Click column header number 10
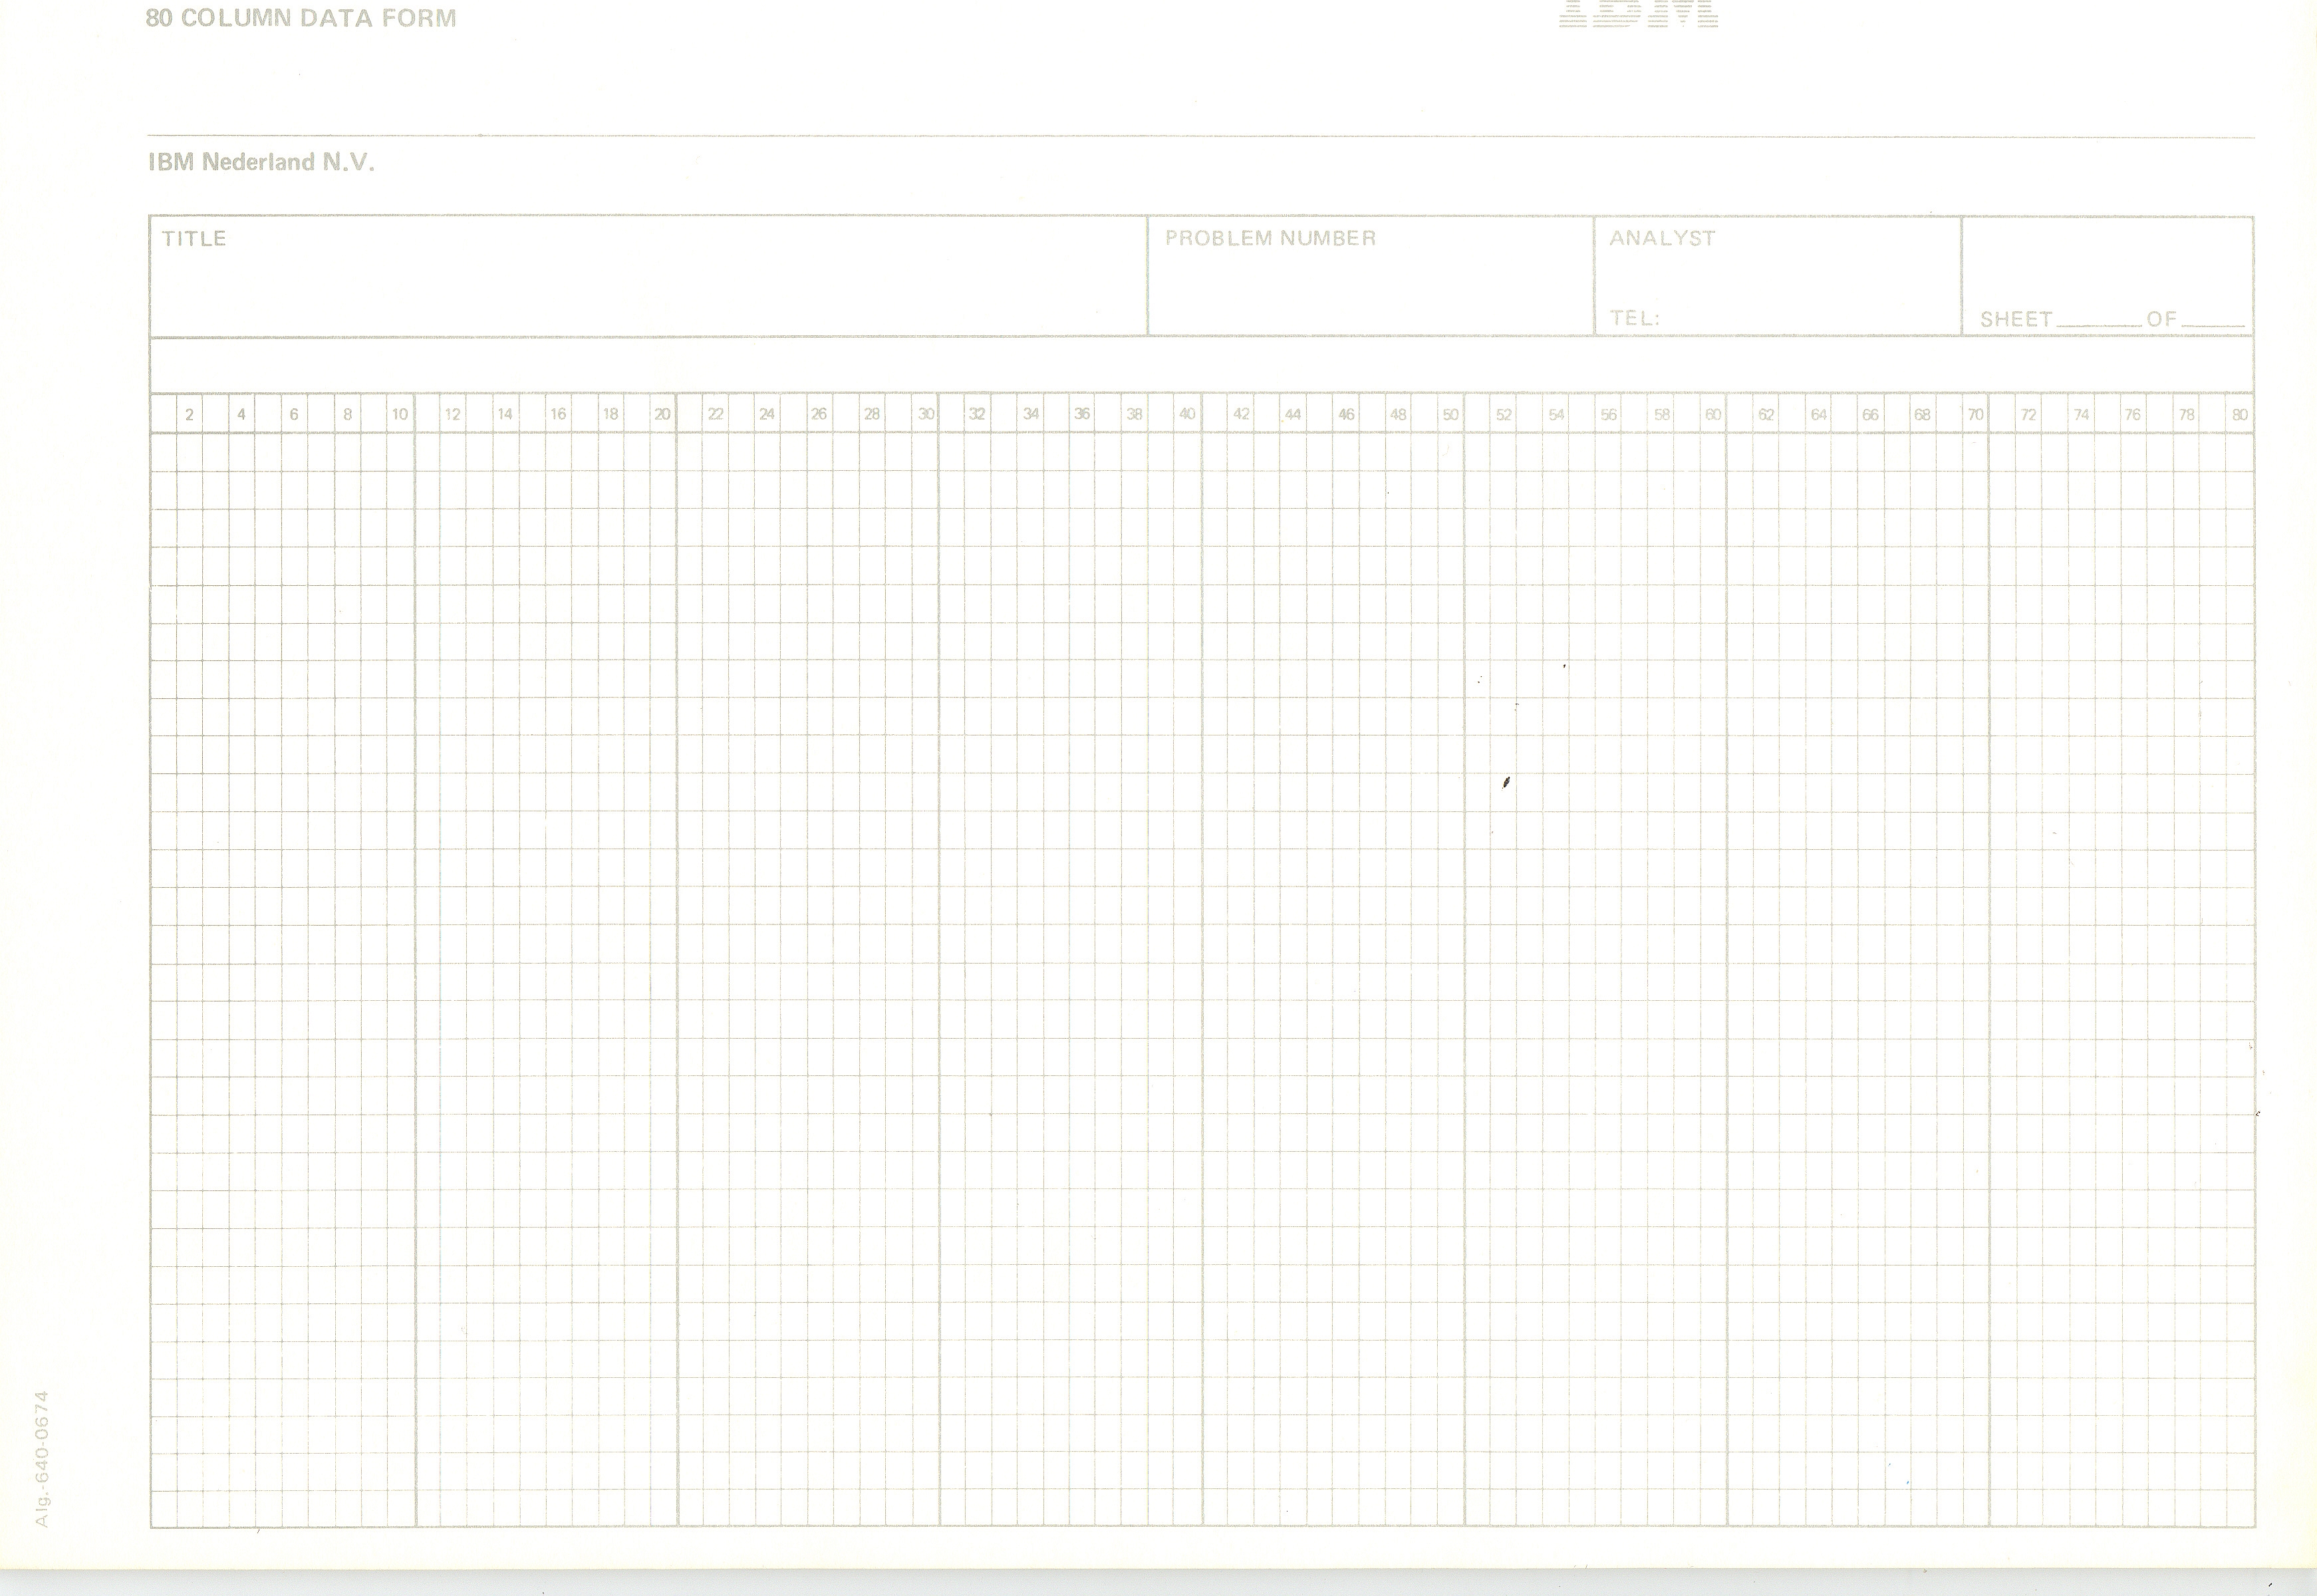Screen dimensions: 2317x1596 399,414
